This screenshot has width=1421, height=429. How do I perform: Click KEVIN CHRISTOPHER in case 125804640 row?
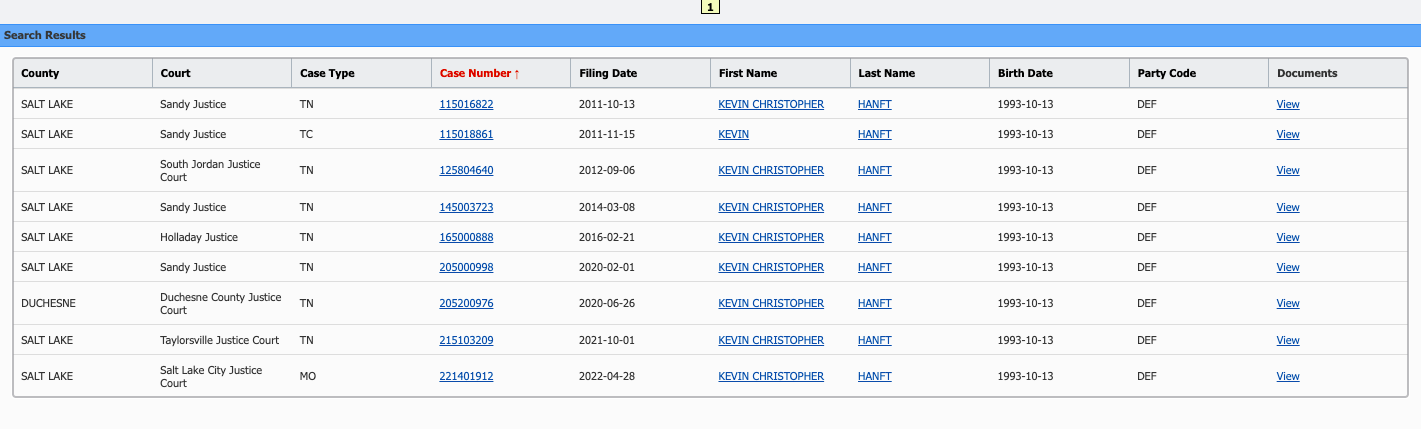click(771, 170)
